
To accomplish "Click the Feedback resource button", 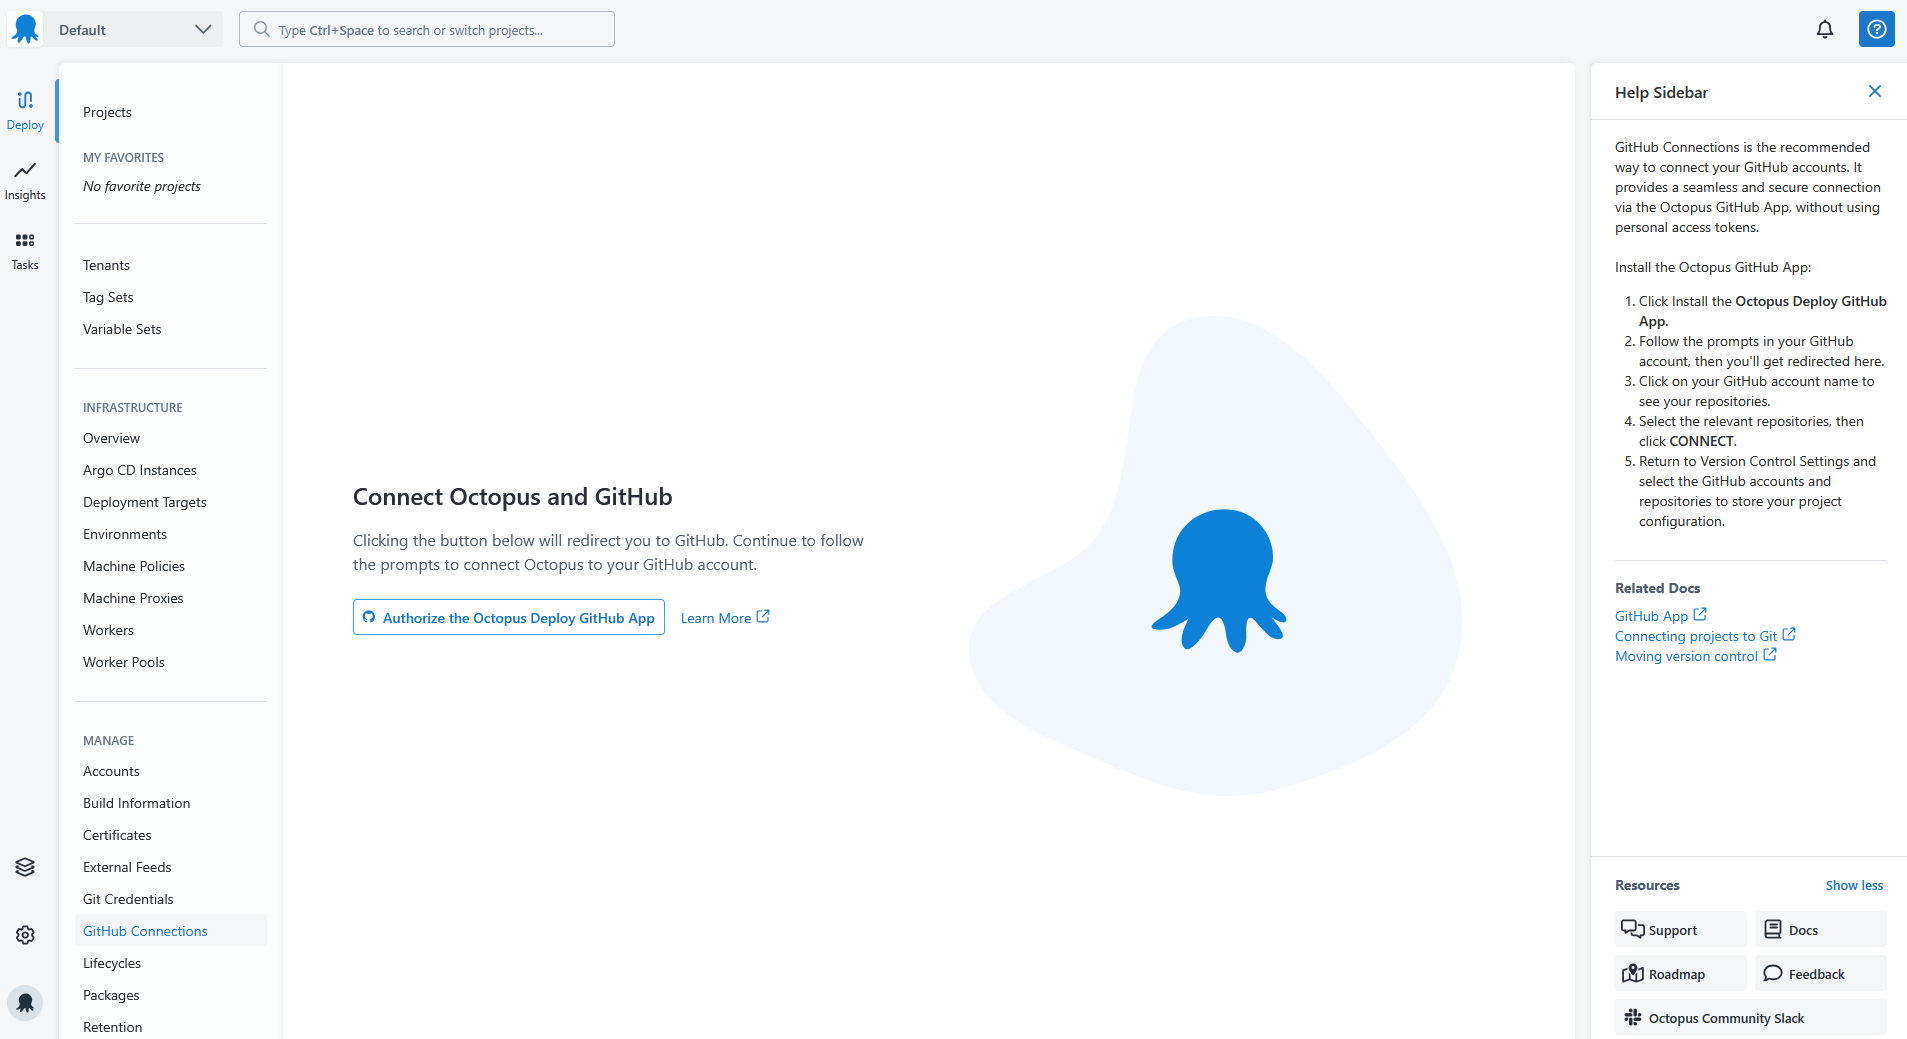I will click(x=1821, y=973).
